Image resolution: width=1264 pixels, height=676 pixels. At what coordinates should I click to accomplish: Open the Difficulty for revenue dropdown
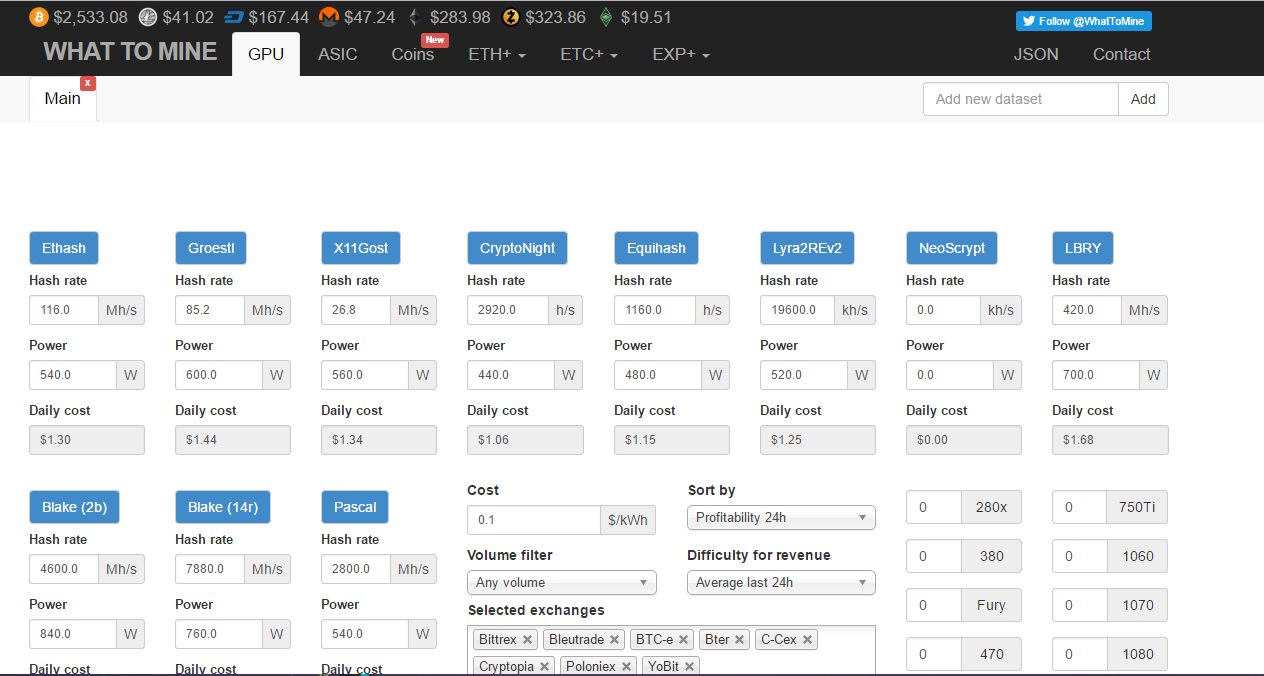click(780, 582)
